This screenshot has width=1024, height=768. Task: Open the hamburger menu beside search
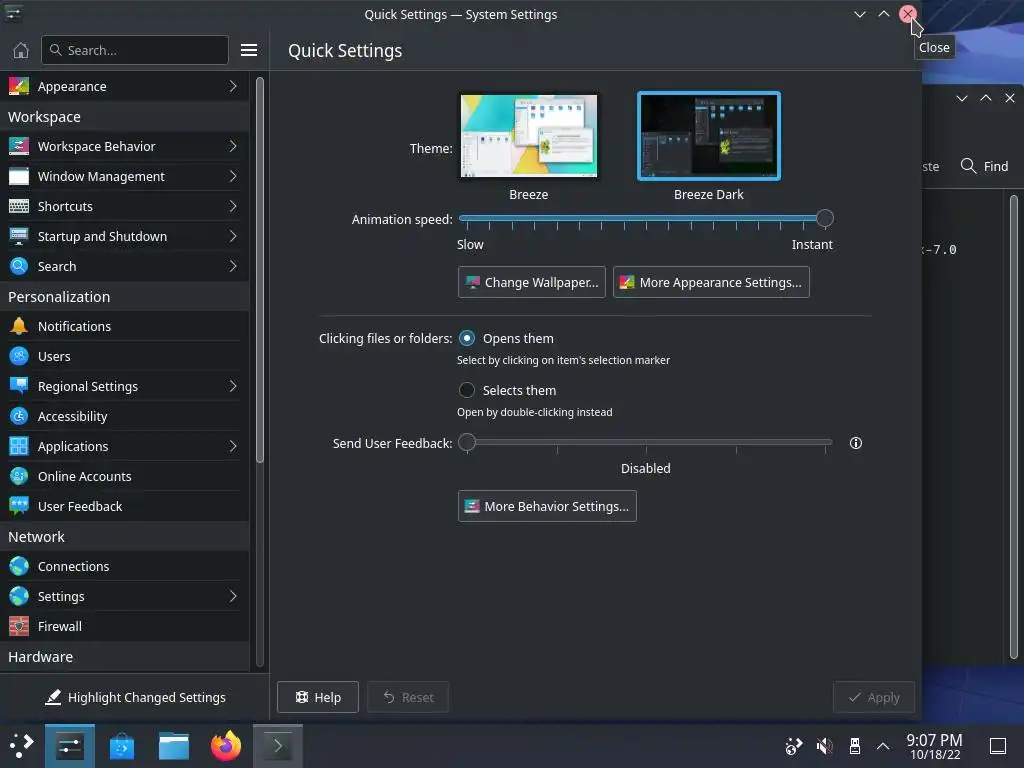249,50
